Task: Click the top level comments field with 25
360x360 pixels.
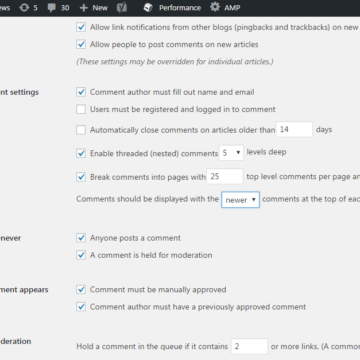Action: pos(225,176)
